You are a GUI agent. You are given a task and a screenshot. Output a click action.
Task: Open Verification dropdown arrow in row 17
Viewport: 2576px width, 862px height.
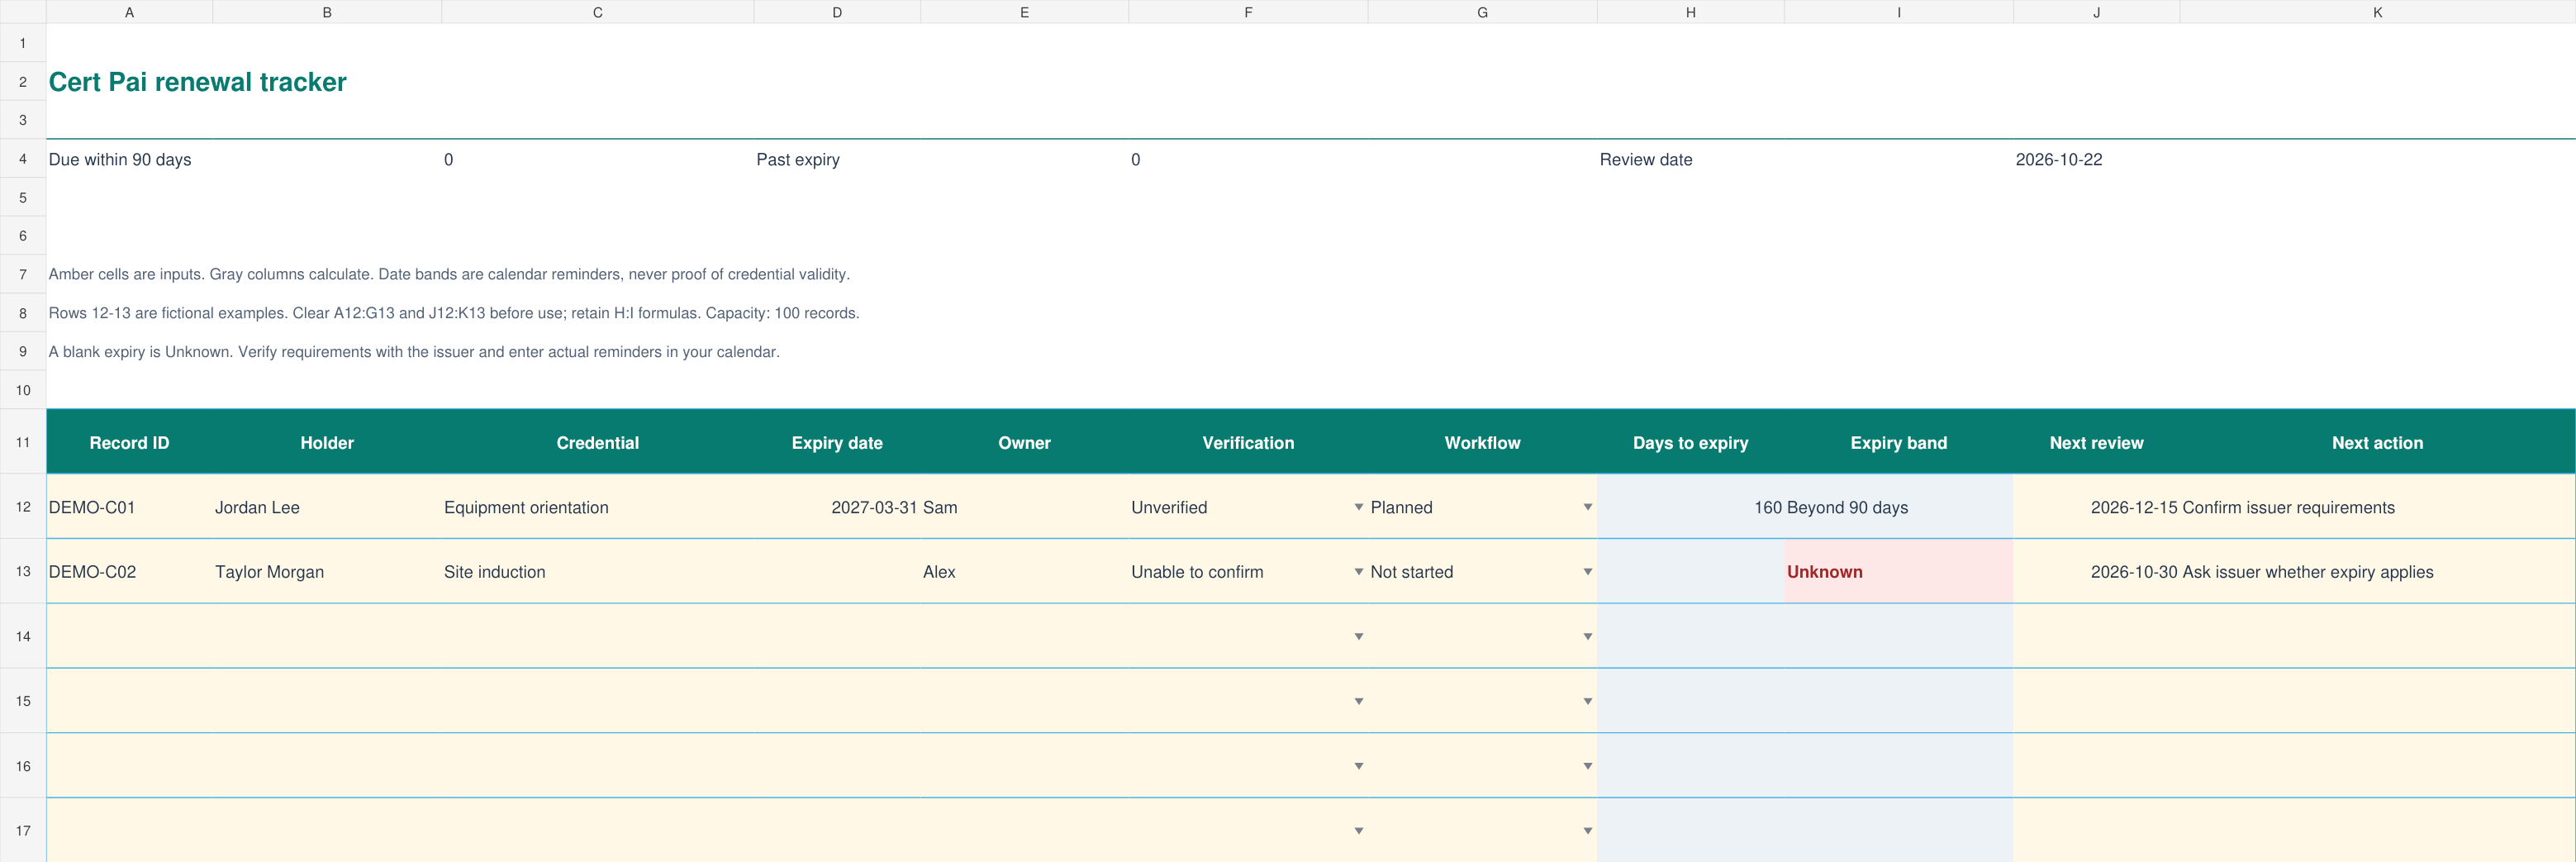pyautogui.click(x=1358, y=831)
